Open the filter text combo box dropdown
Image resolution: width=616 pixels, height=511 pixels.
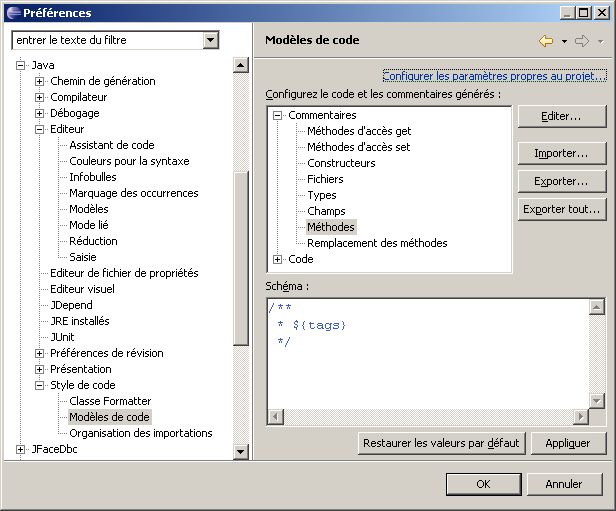click(210, 40)
